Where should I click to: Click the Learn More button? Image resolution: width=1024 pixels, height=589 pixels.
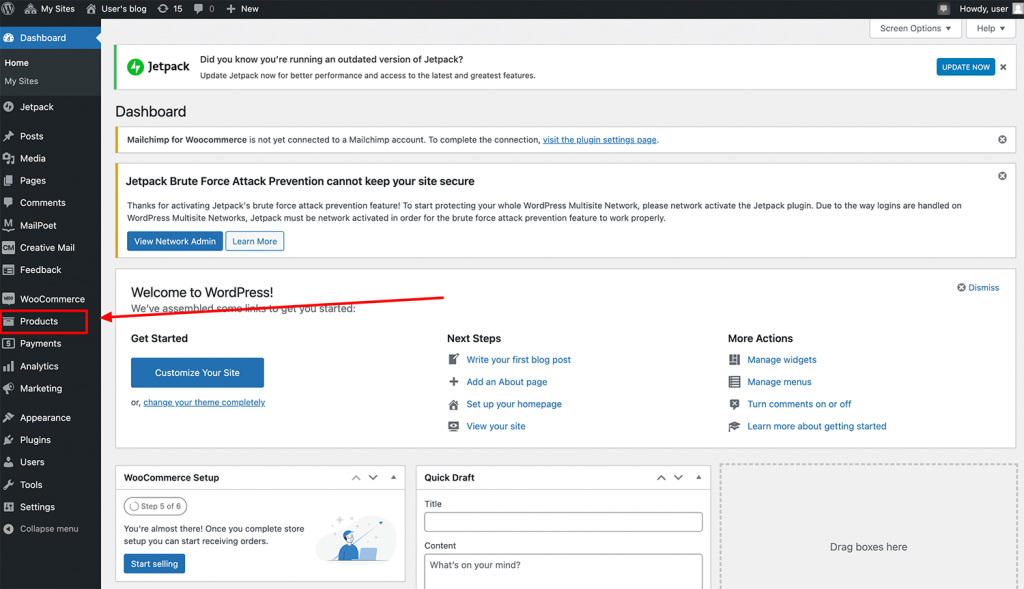255,242
